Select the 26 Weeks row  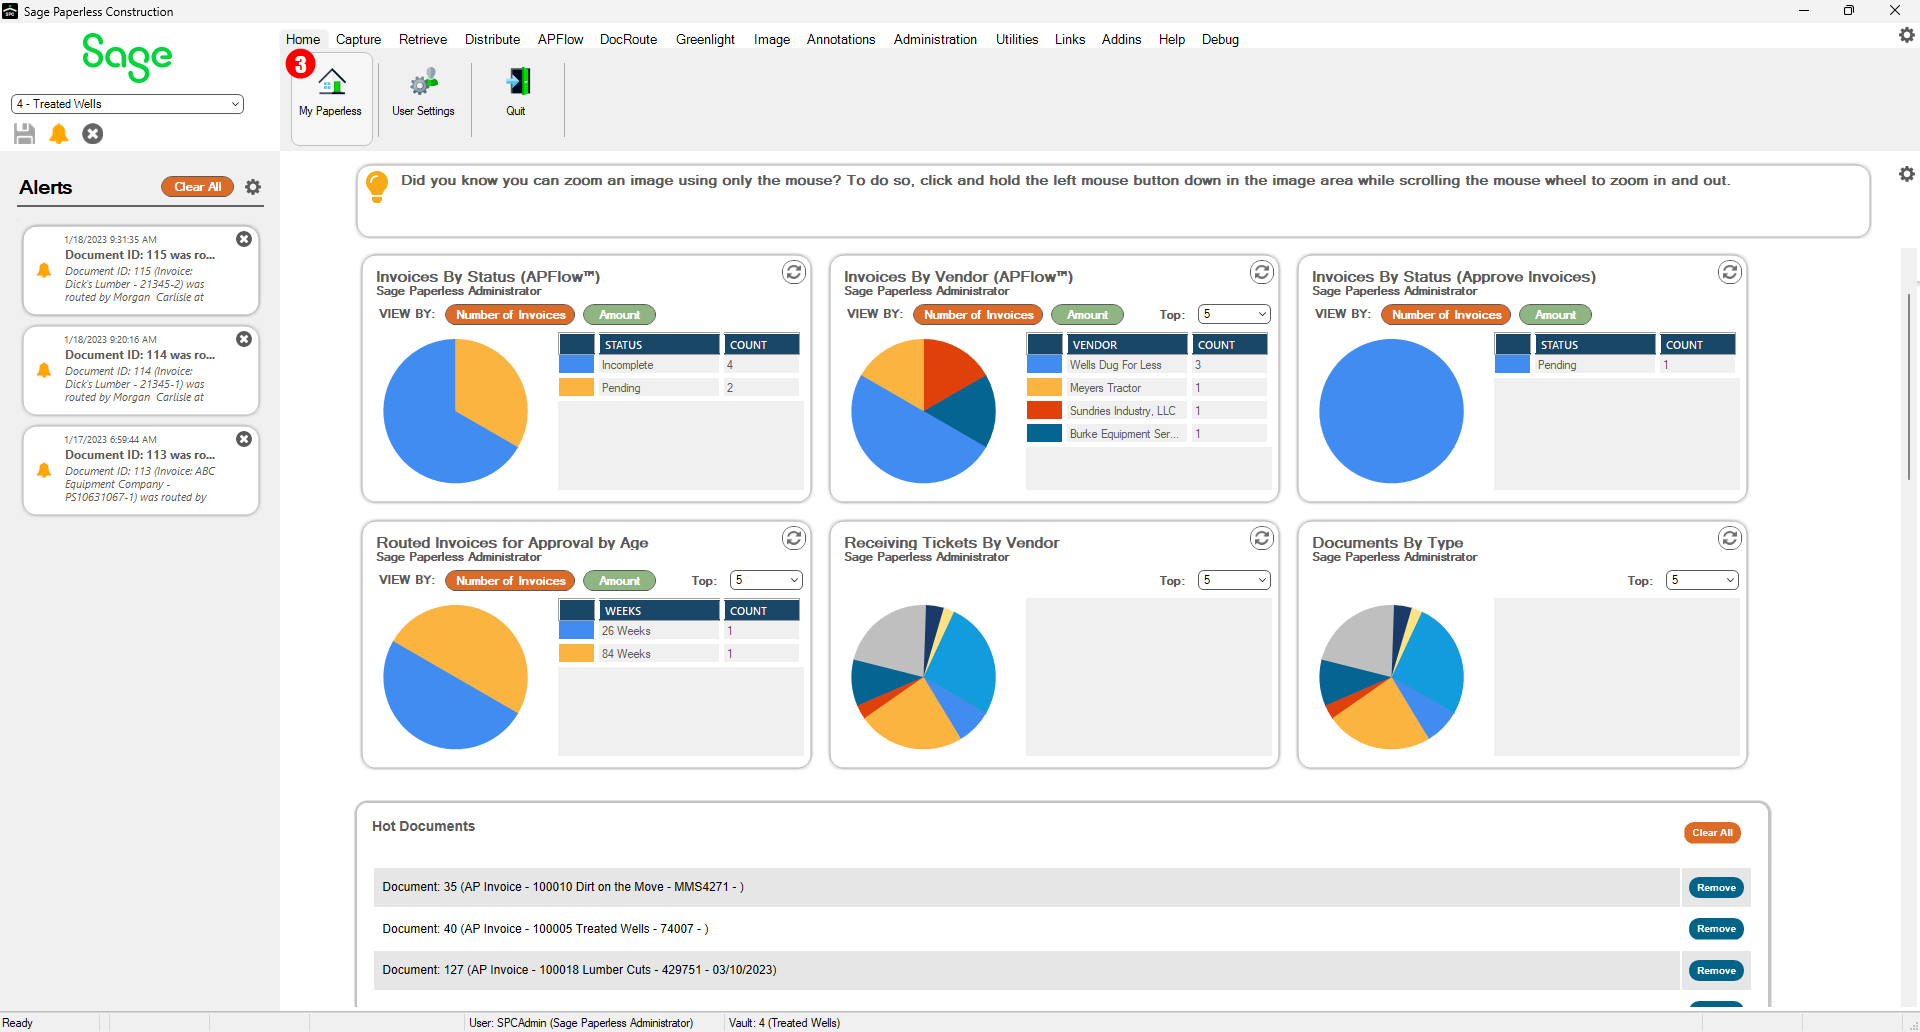coord(679,631)
